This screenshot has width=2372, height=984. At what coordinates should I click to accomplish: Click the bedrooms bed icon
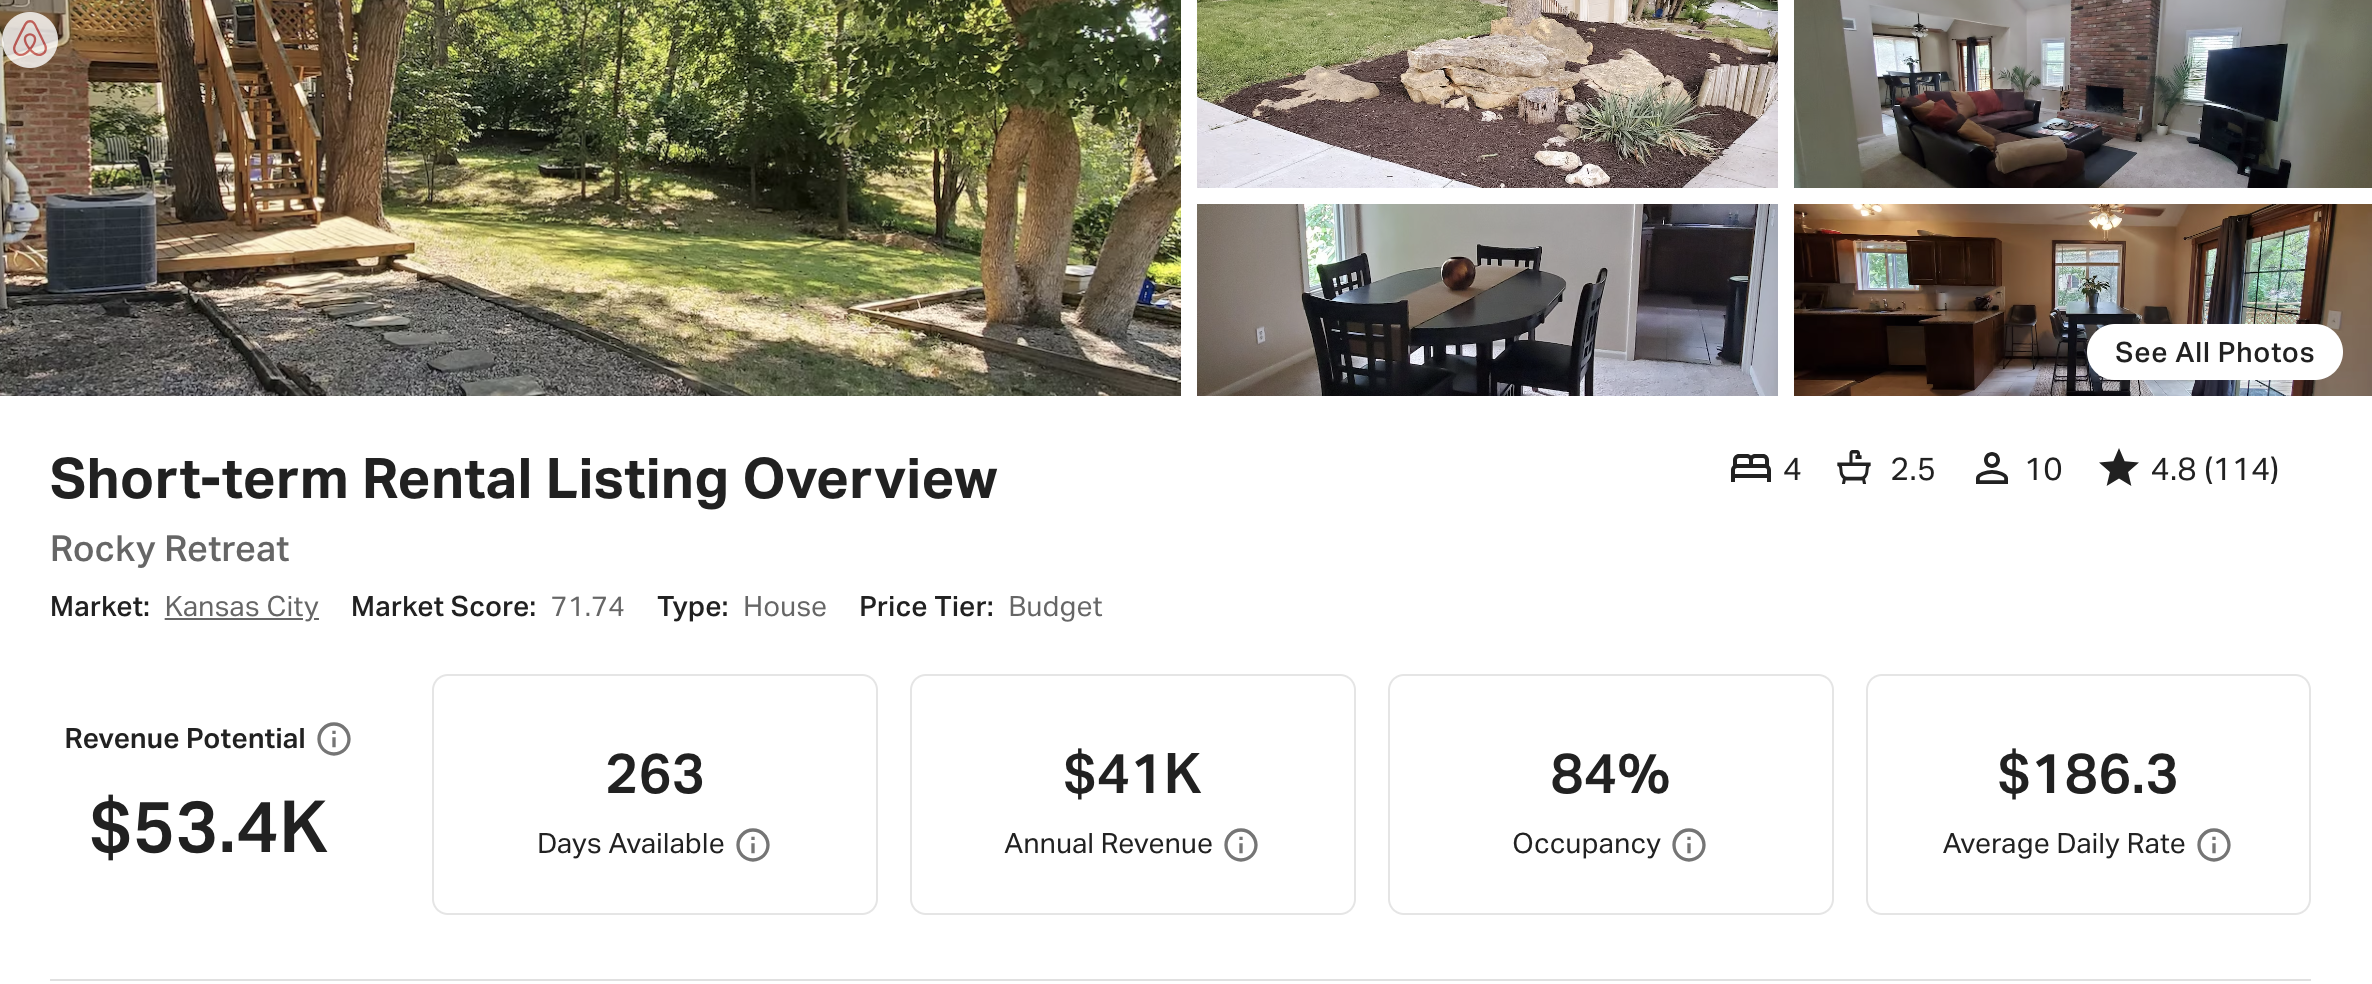1750,469
